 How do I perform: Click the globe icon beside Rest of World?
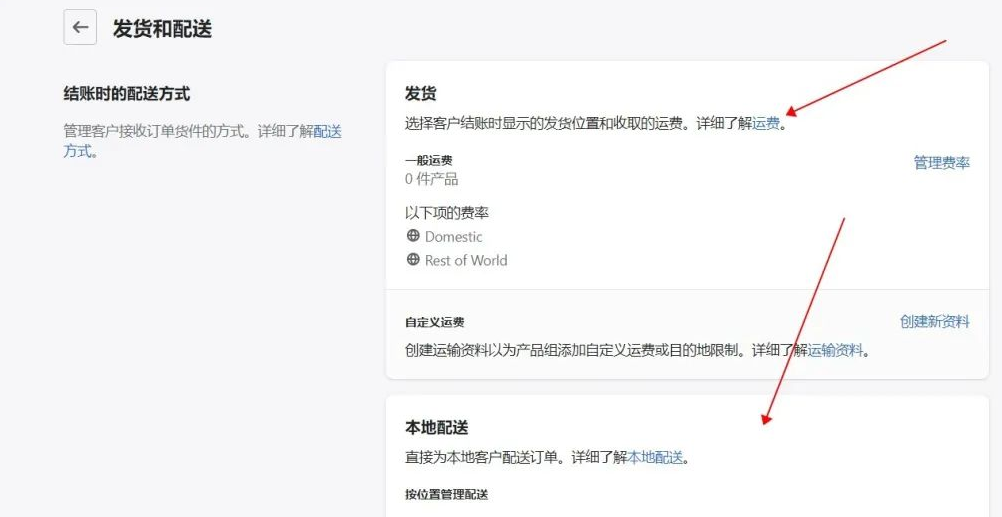click(x=413, y=260)
